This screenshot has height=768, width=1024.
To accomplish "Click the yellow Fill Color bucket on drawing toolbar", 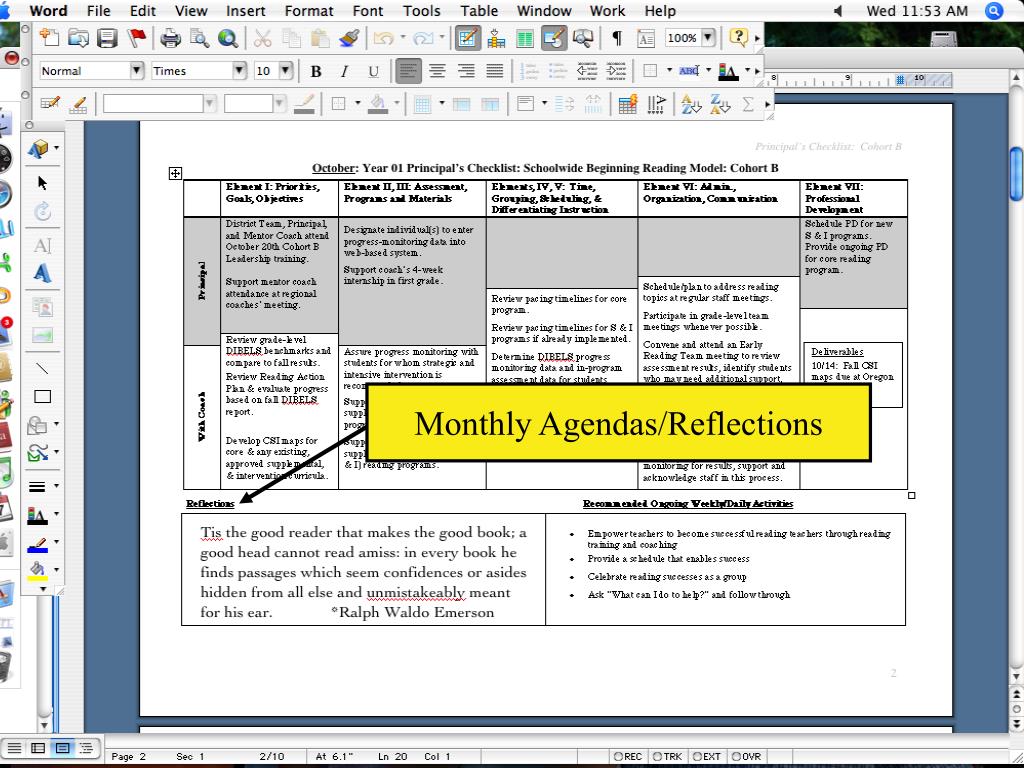I will tap(38, 570).
